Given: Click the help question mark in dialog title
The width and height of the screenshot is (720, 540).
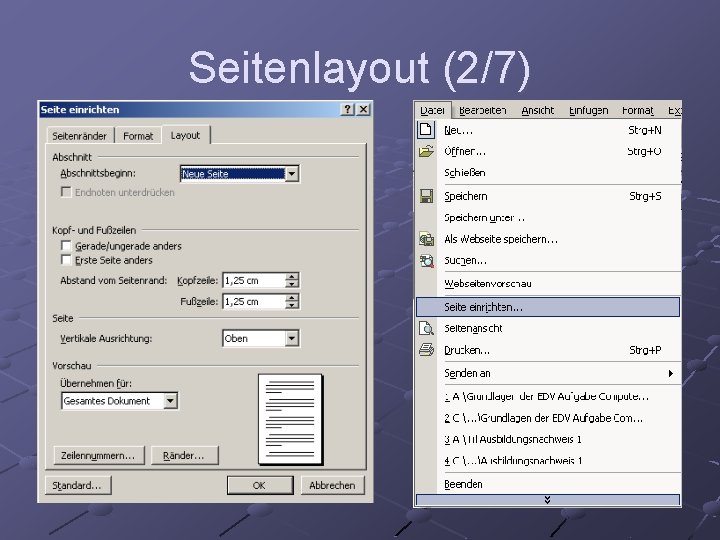Looking at the screenshot, I should (348, 109).
